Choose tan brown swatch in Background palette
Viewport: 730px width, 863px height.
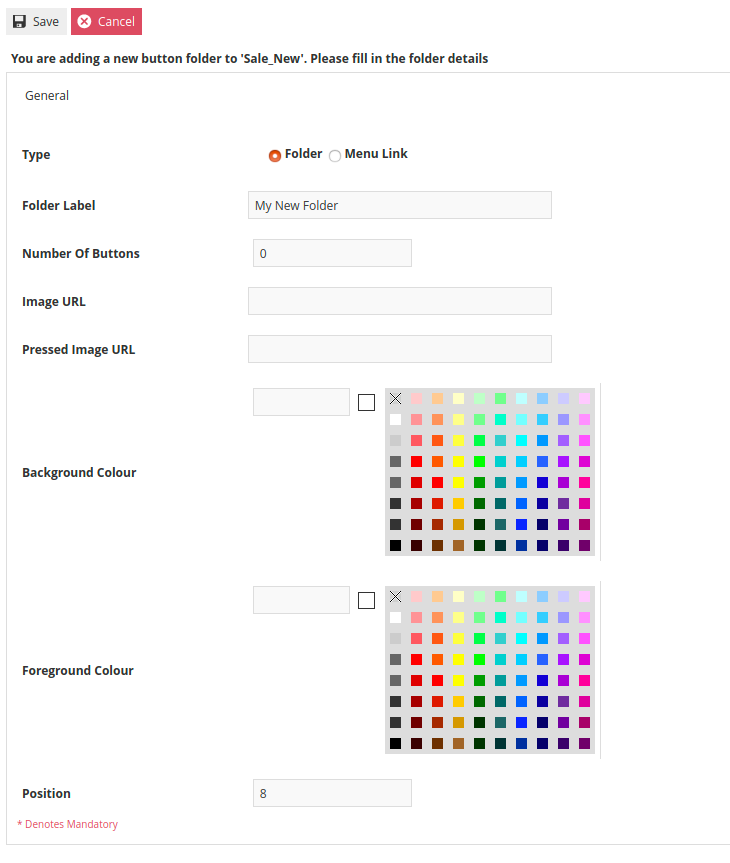tap(459, 545)
